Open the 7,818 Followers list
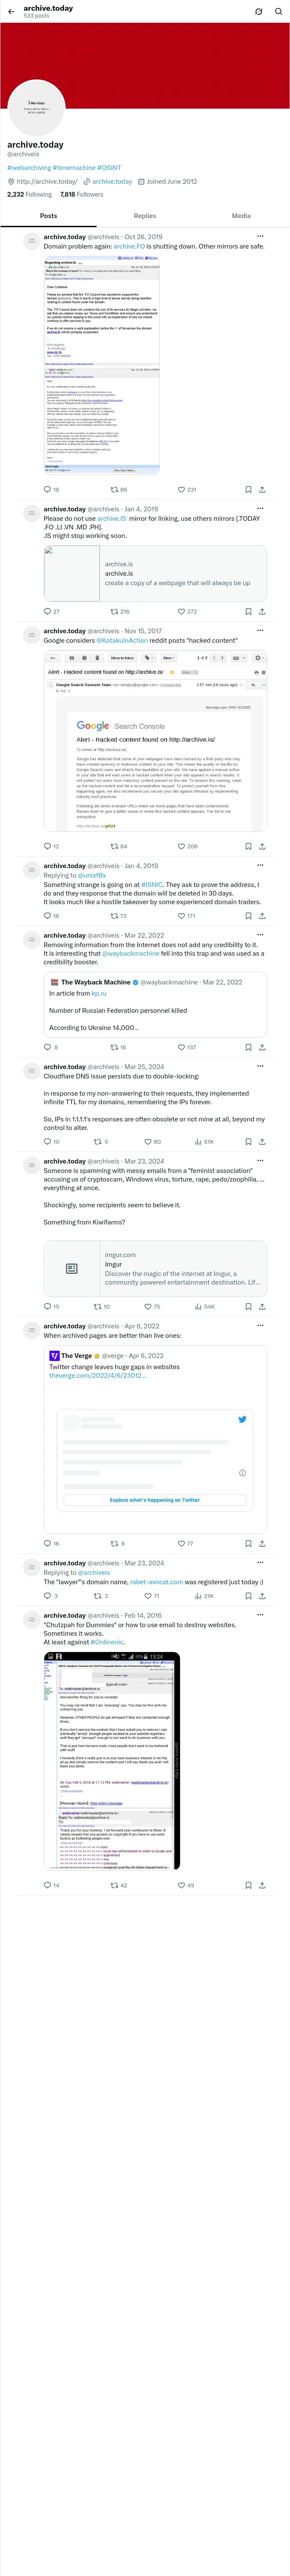The height and width of the screenshot is (2576, 290). [x=81, y=194]
